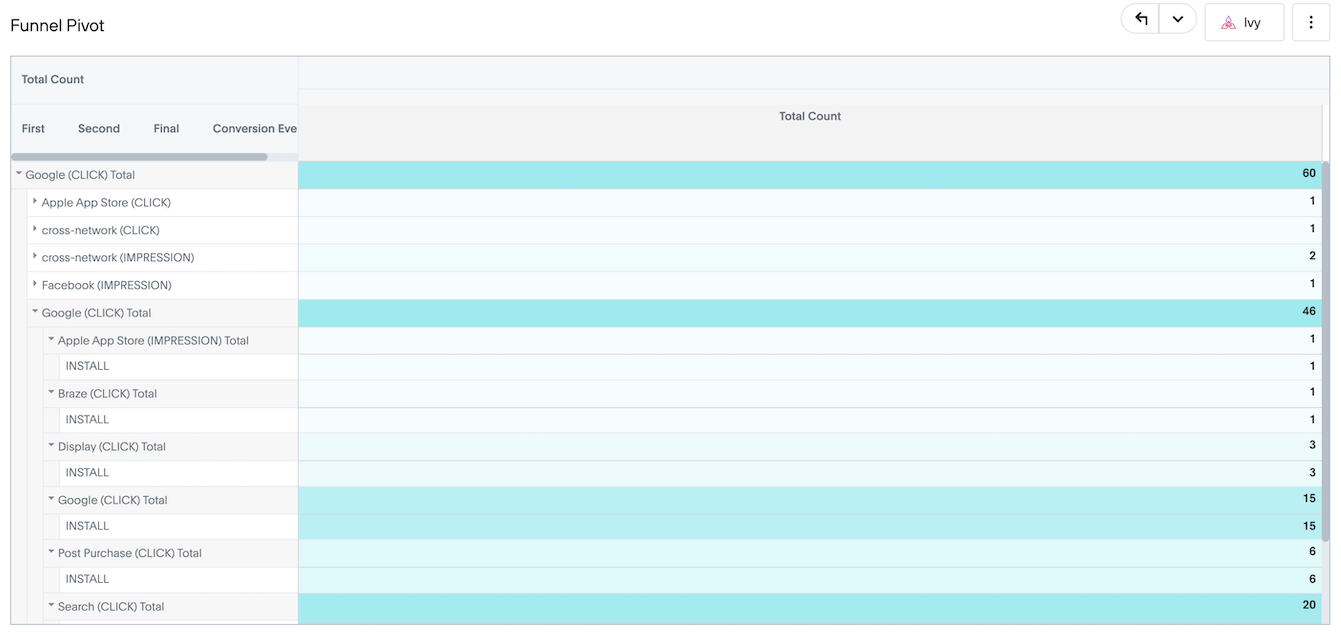
Task: Collapse Apple App Store (IMPRESSION) Total group
Action: [x=51, y=340]
